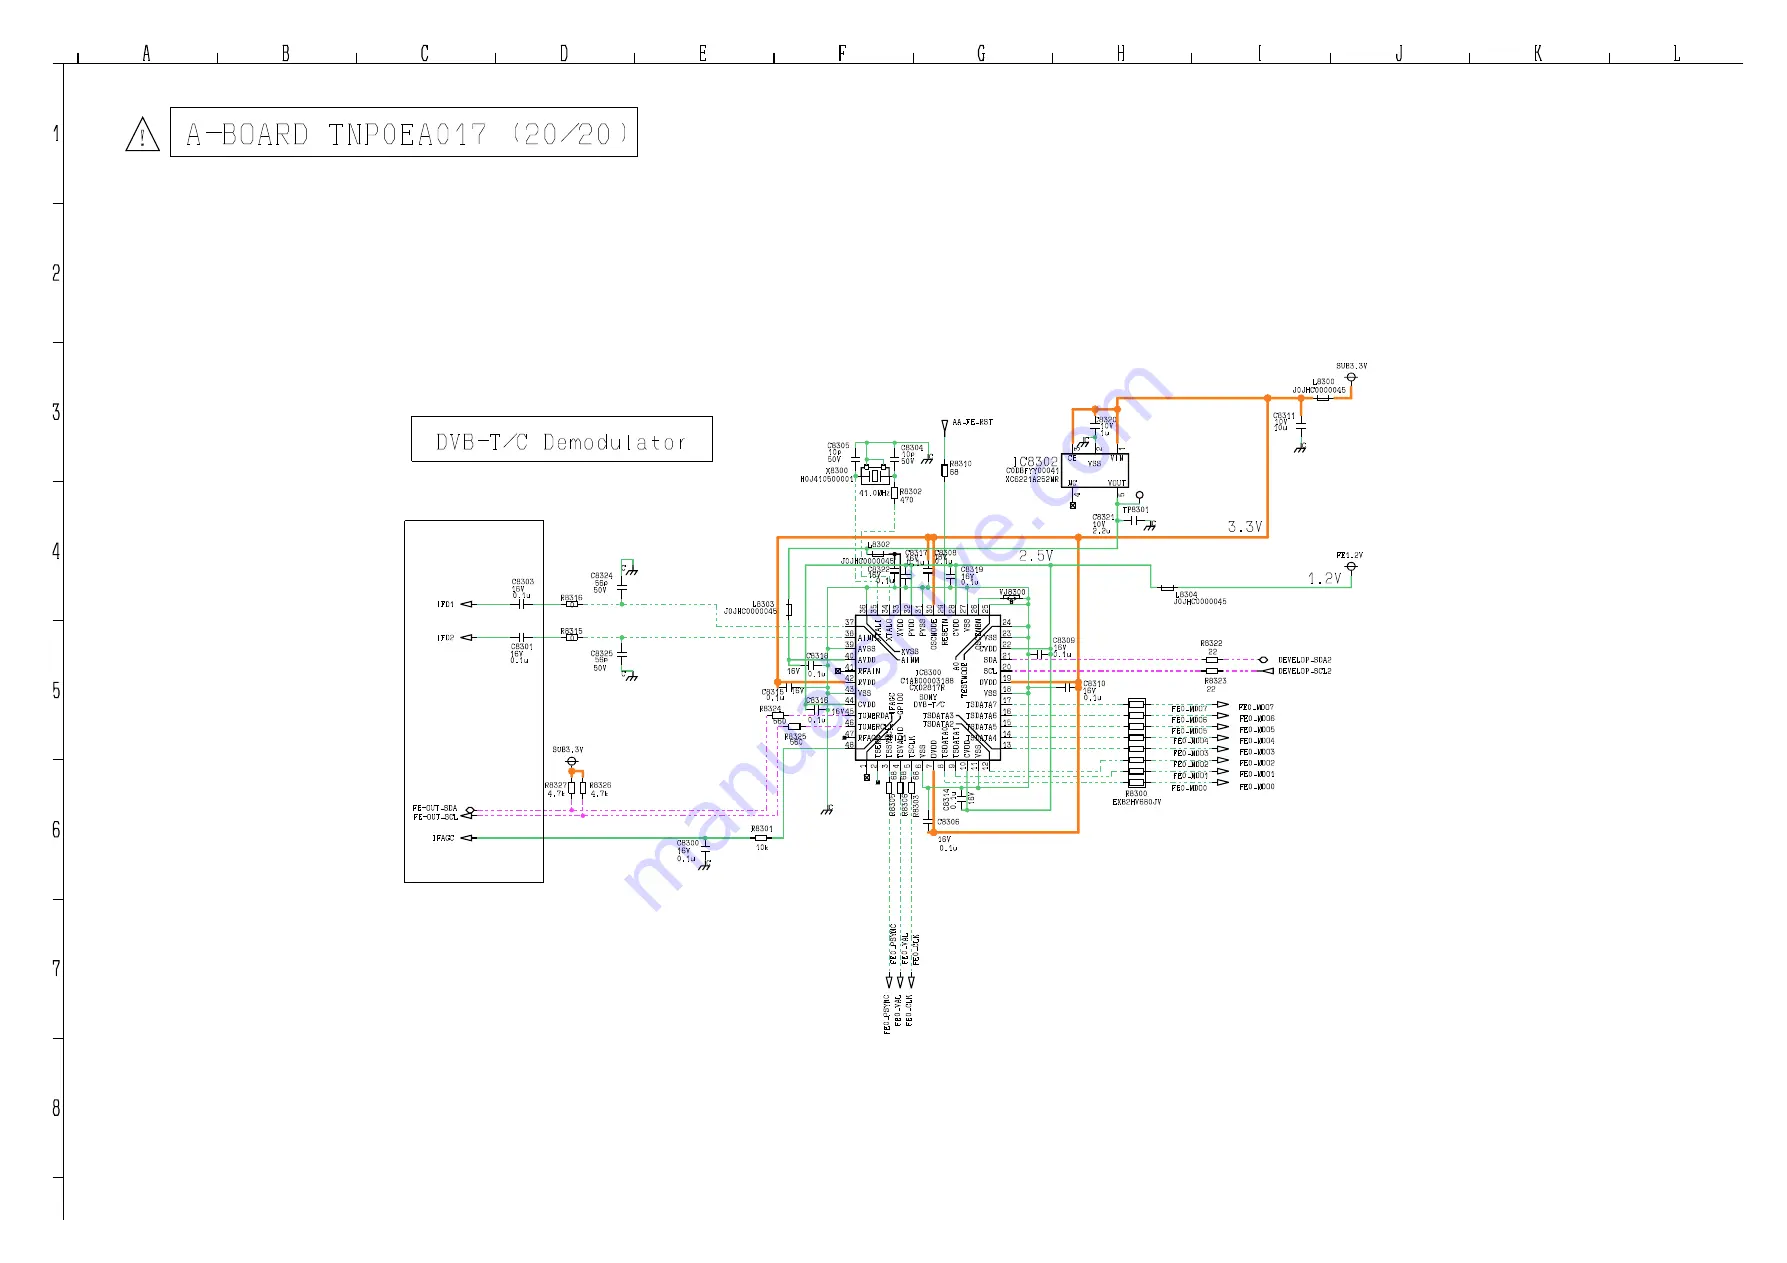
Task: Click column letter L in top ruler
Action: (1677, 54)
